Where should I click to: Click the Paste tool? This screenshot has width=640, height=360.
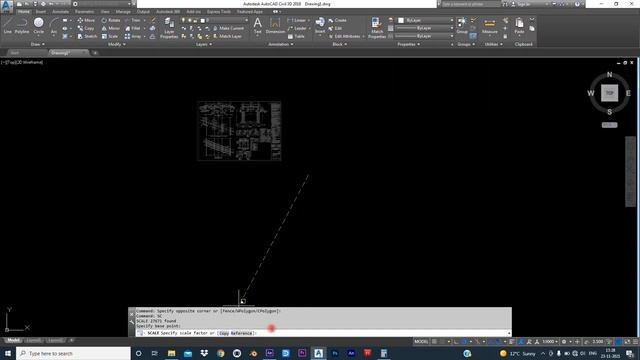click(519, 26)
